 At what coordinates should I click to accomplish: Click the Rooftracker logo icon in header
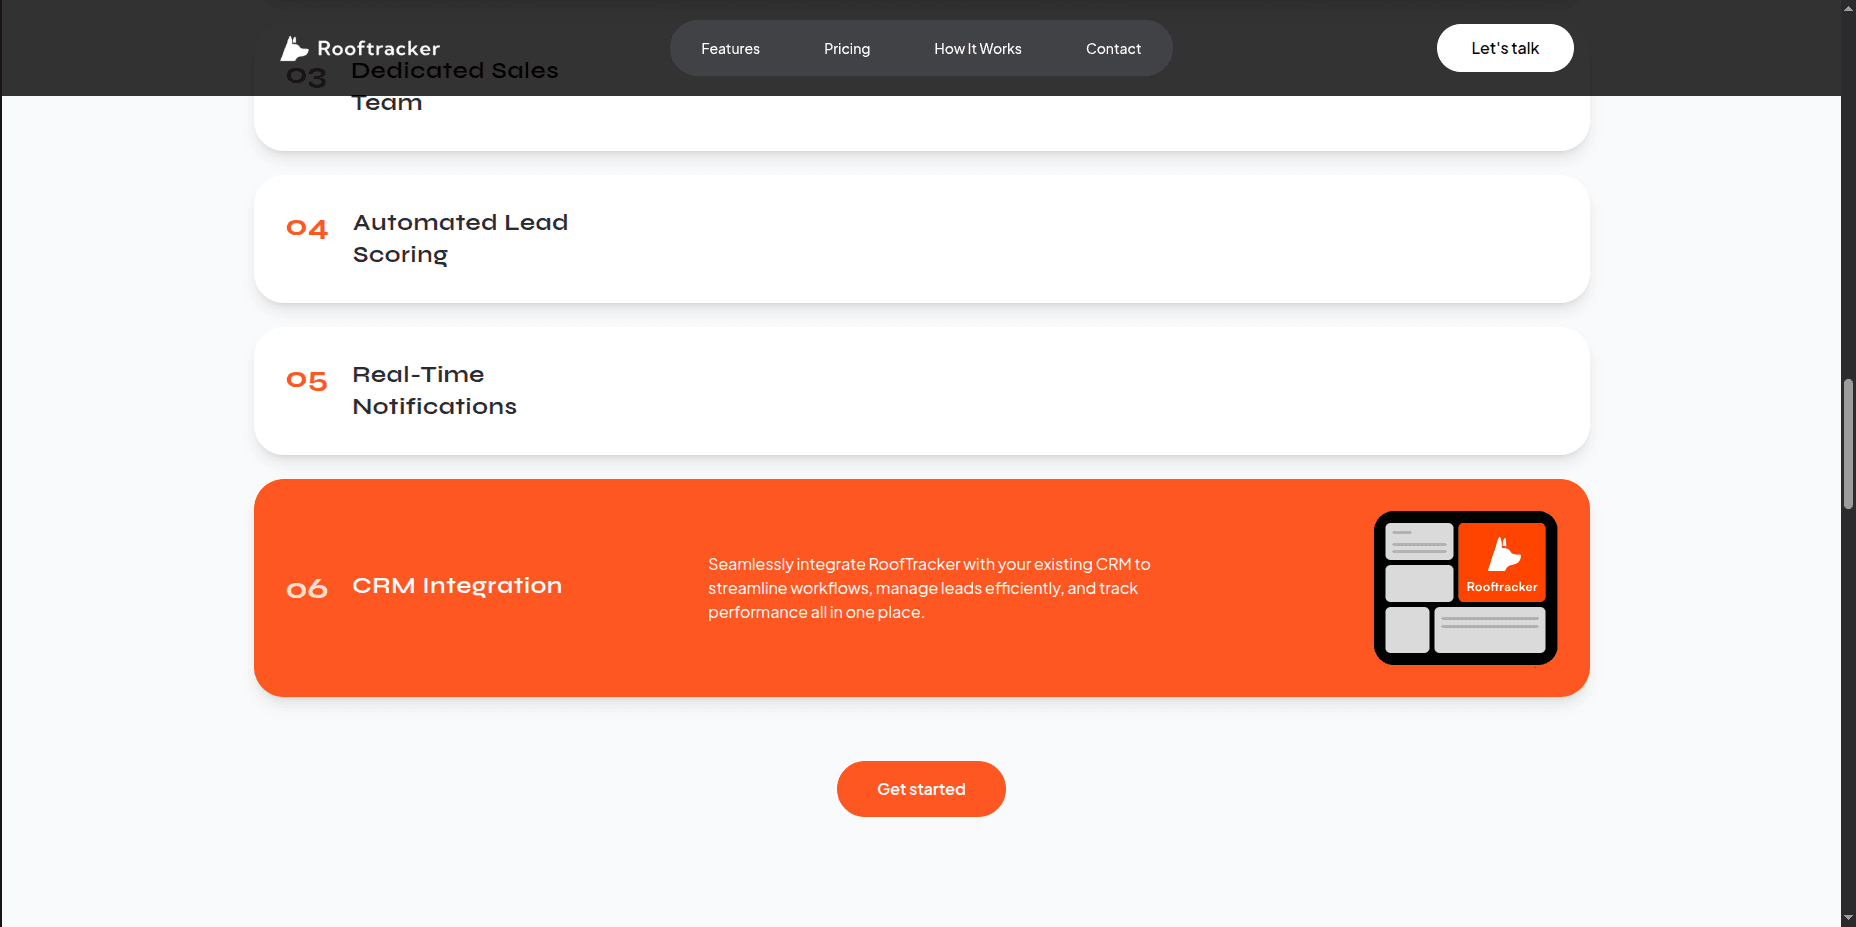(x=294, y=48)
